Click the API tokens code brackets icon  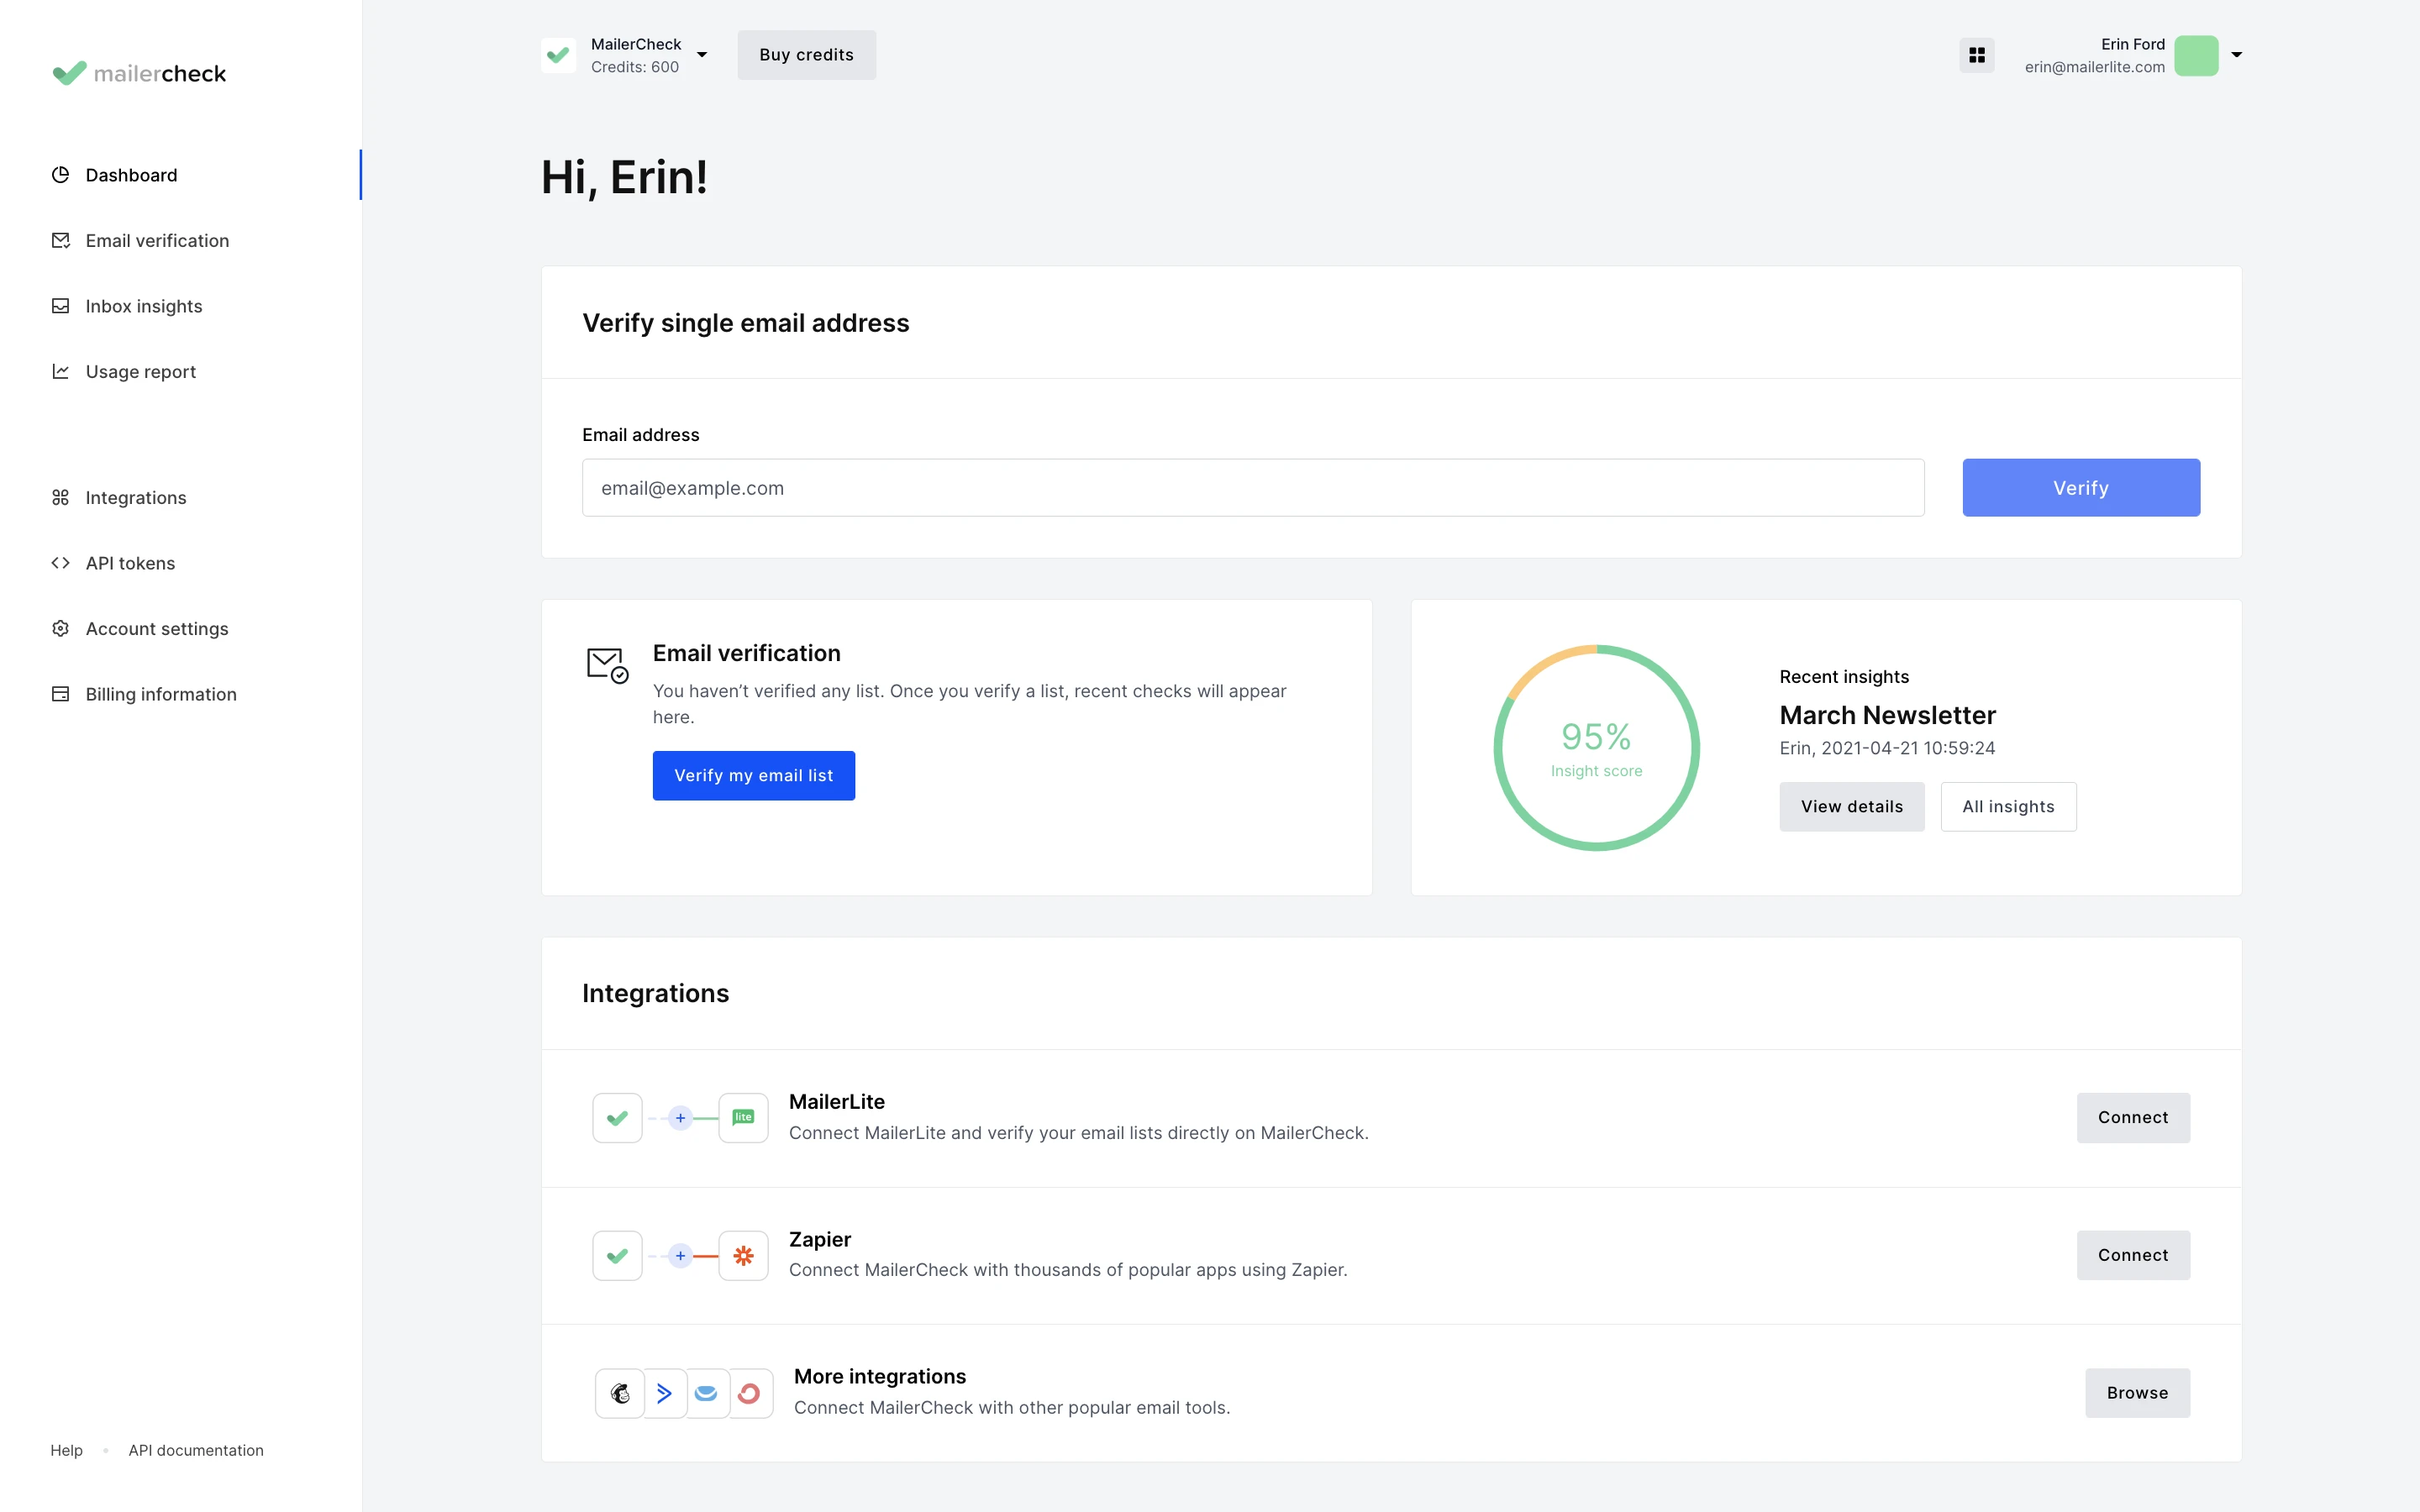tap(60, 563)
